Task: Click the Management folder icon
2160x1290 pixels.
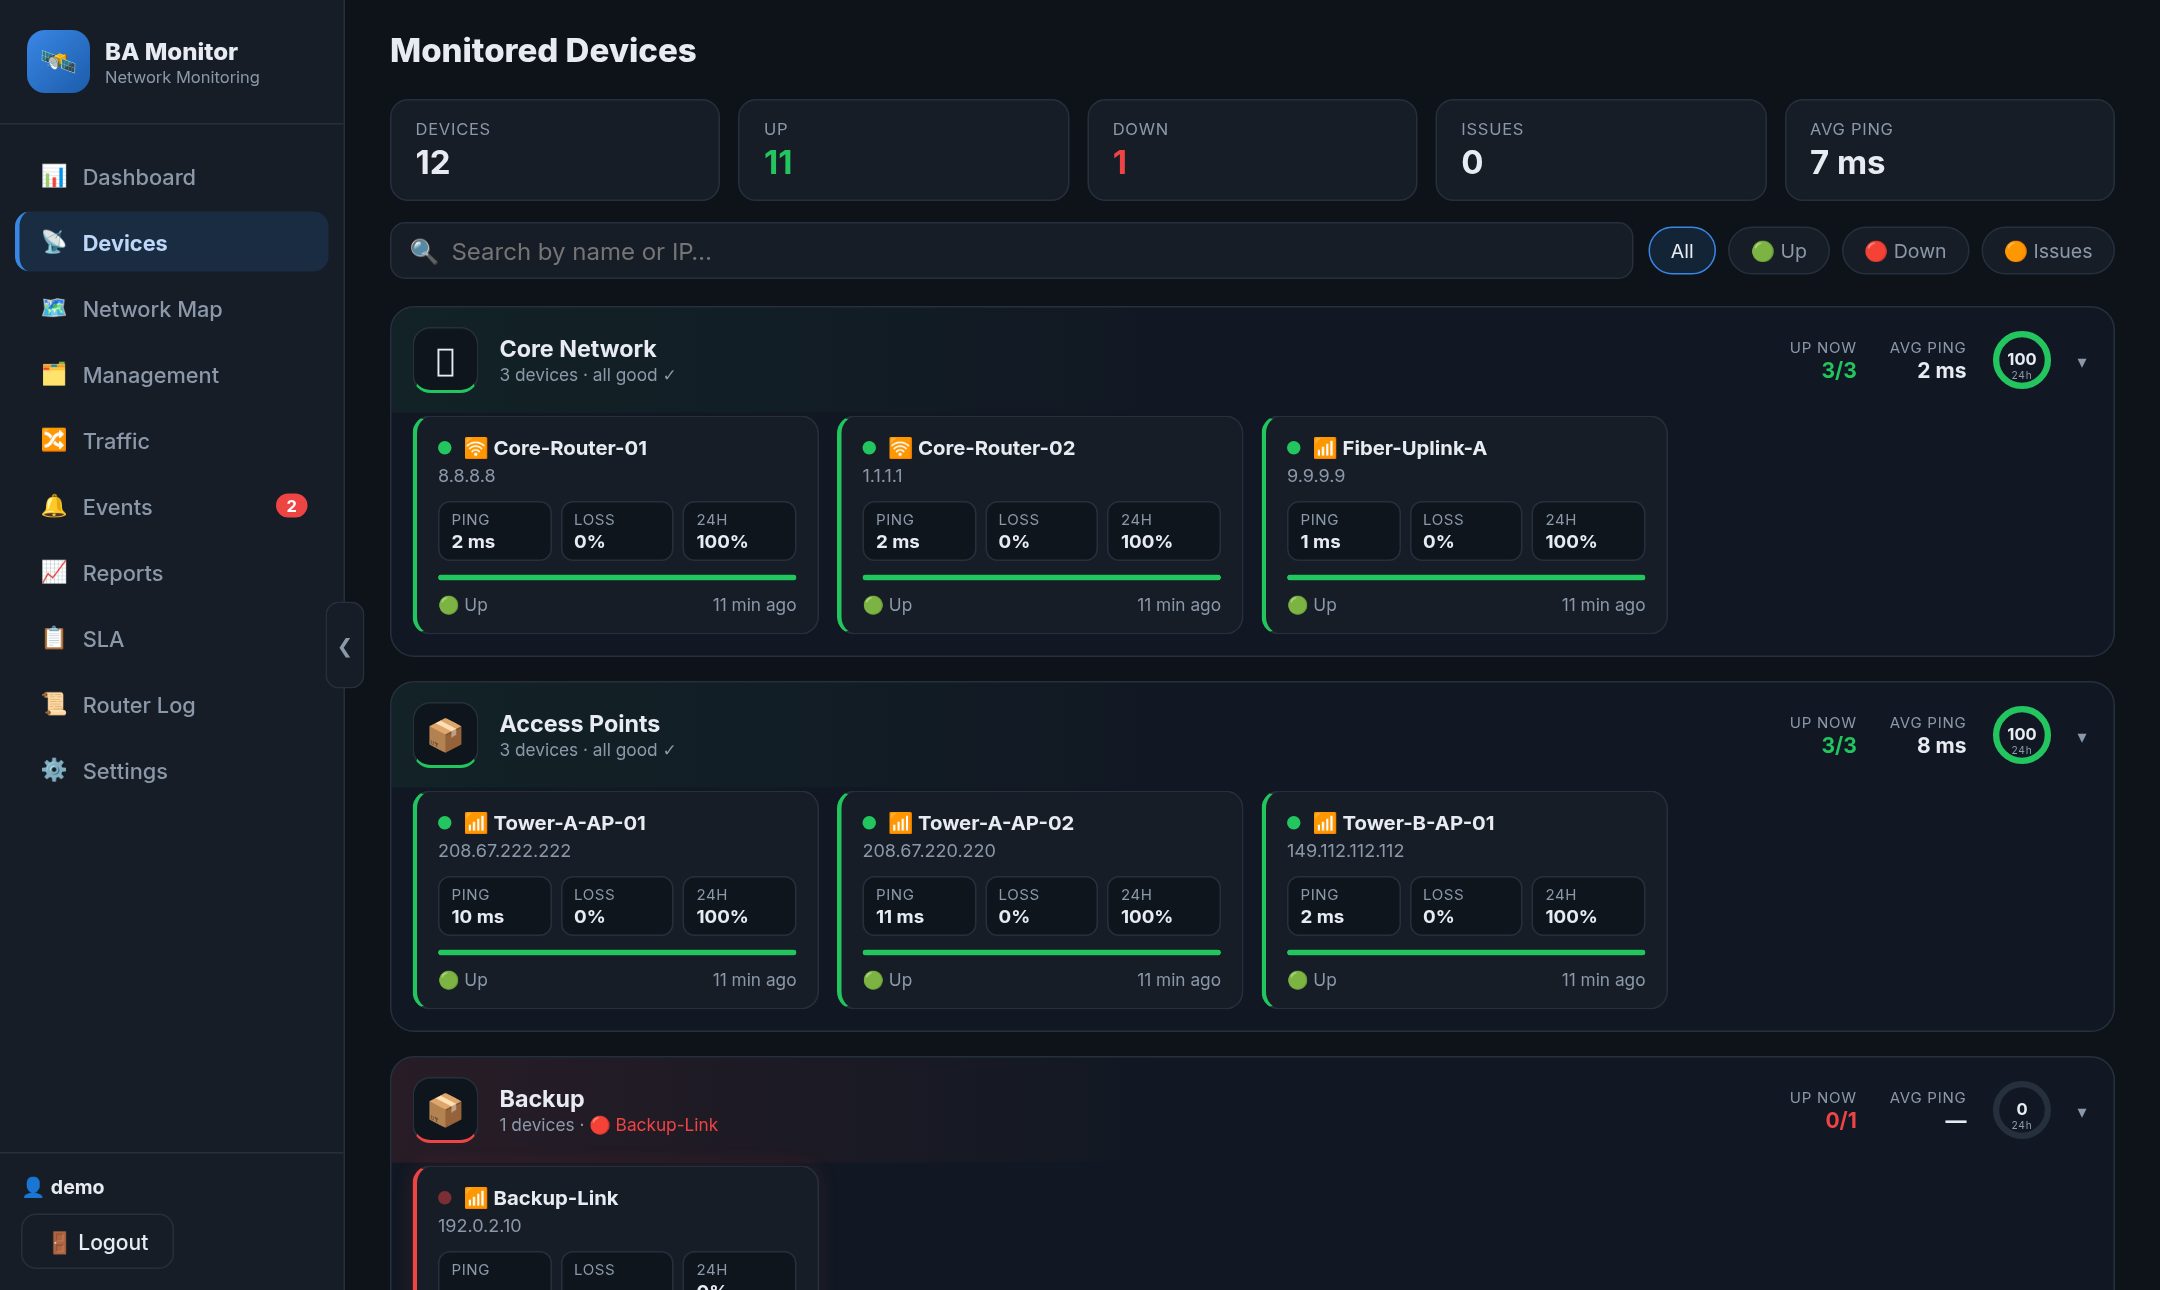Action: 54,374
